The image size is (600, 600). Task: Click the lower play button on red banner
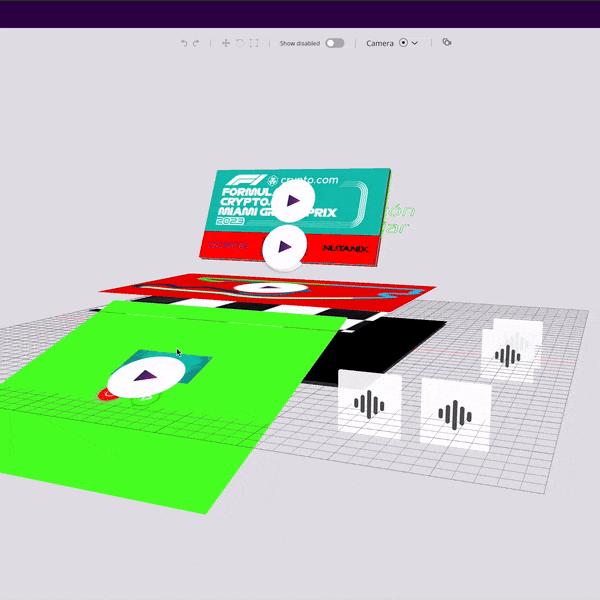[x=285, y=247]
